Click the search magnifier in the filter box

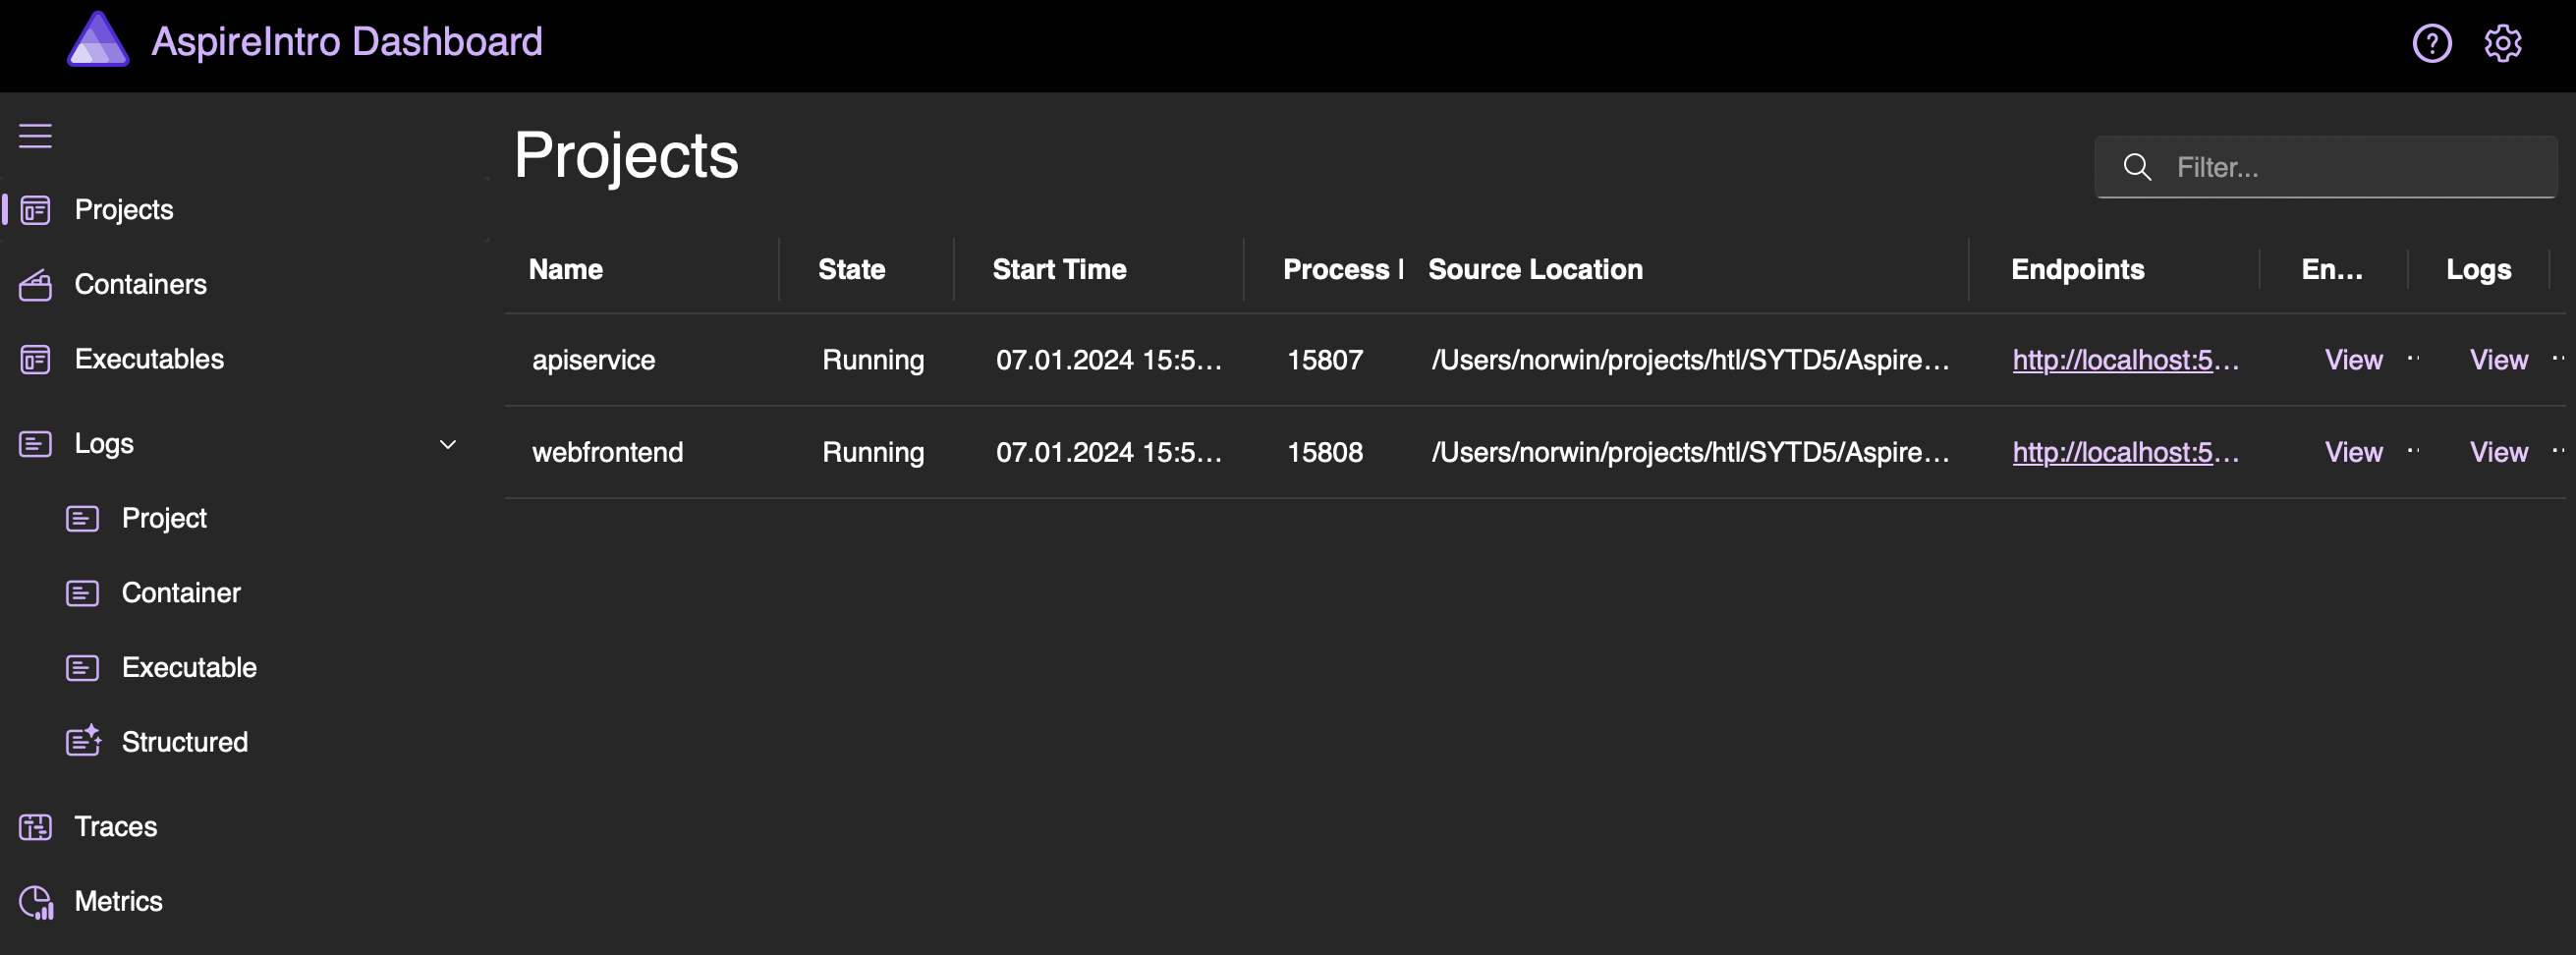tap(2138, 166)
